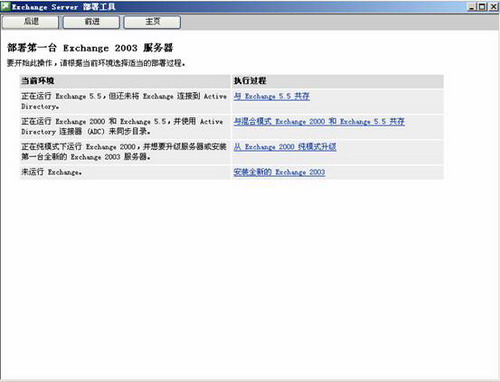Click the window title bar text
The height and width of the screenshot is (382, 500).
point(64,7)
